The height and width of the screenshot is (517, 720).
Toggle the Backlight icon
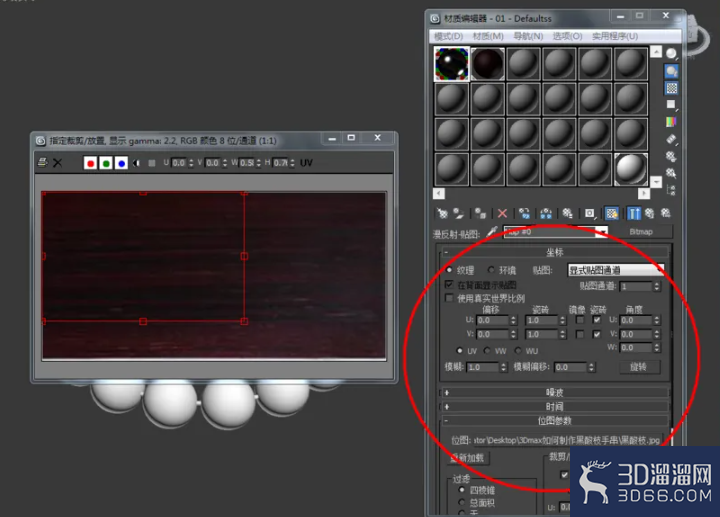coord(671,71)
